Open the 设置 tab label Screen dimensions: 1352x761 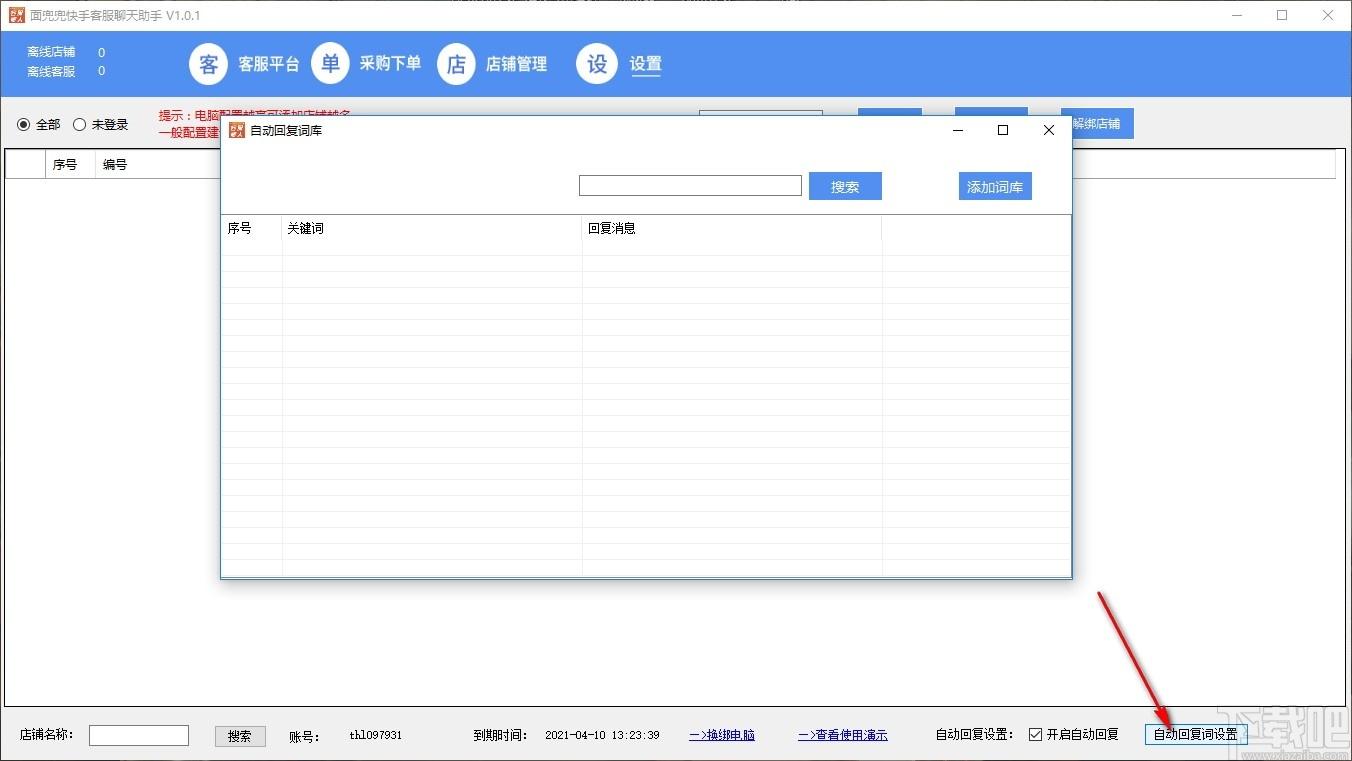pyautogui.click(x=645, y=64)
